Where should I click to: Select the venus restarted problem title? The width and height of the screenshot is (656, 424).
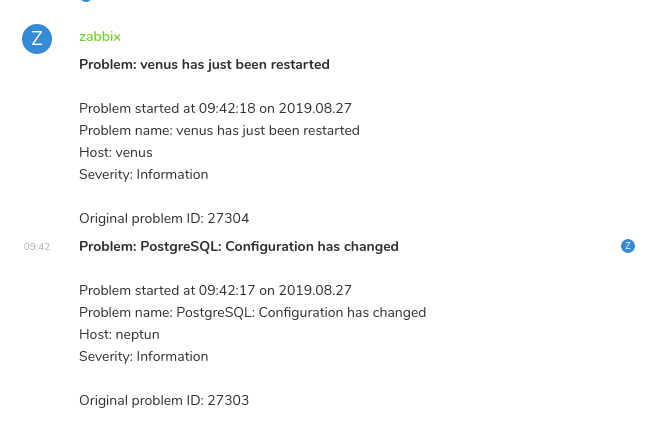(x=204, y=64)
